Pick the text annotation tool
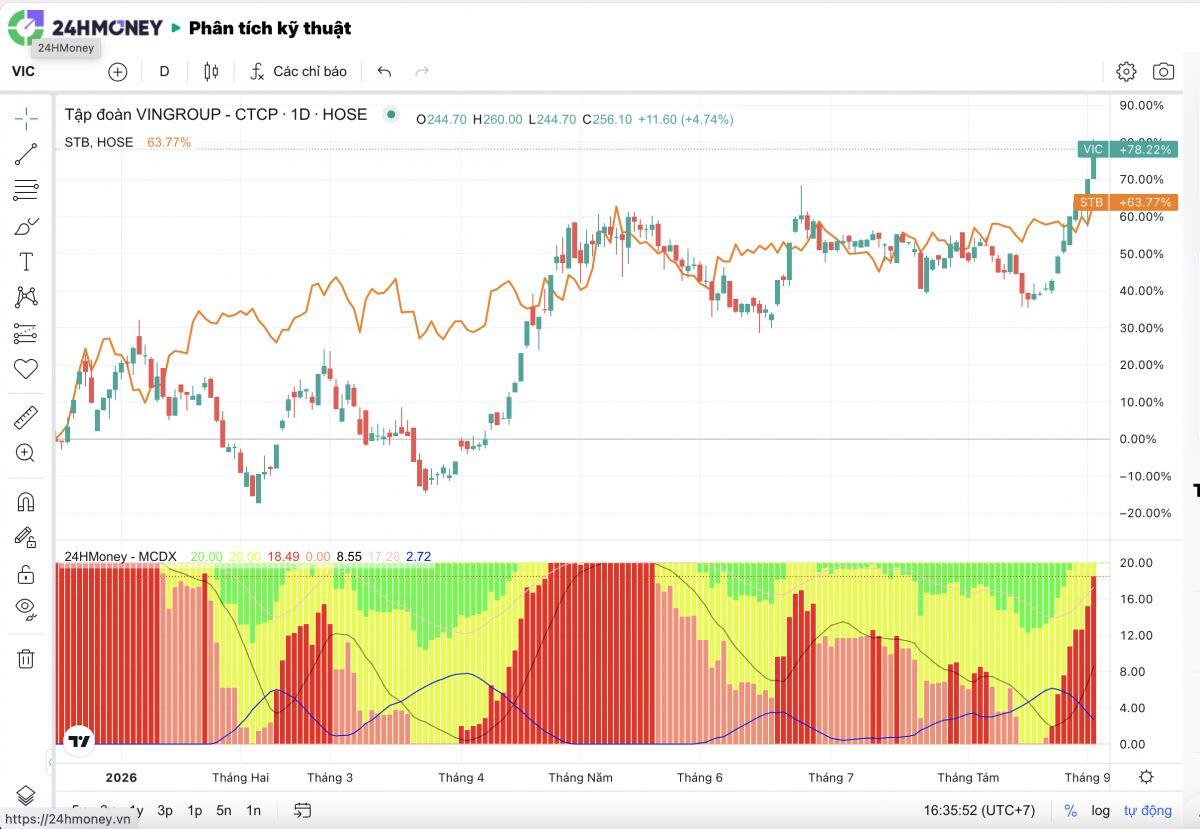Image resolution: width=1200 pixels, height=829 pixels. [26, 262]
